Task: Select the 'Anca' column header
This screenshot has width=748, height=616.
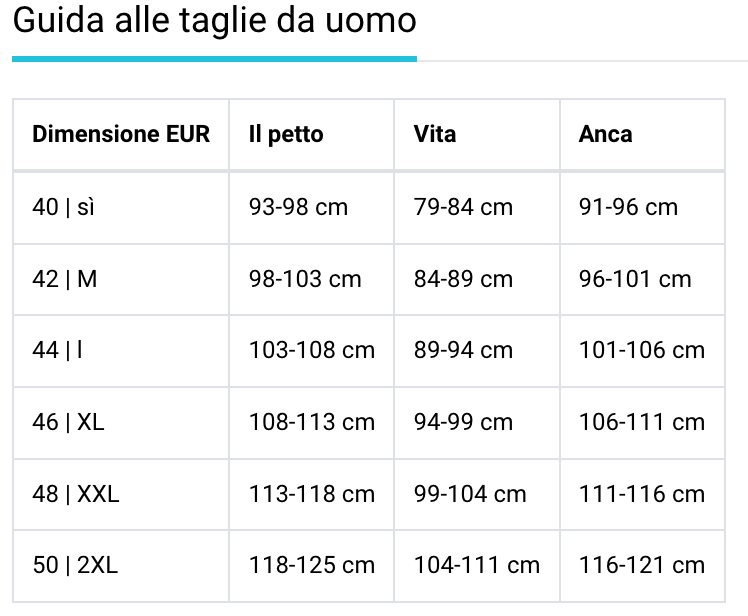Action: [605, 134]
